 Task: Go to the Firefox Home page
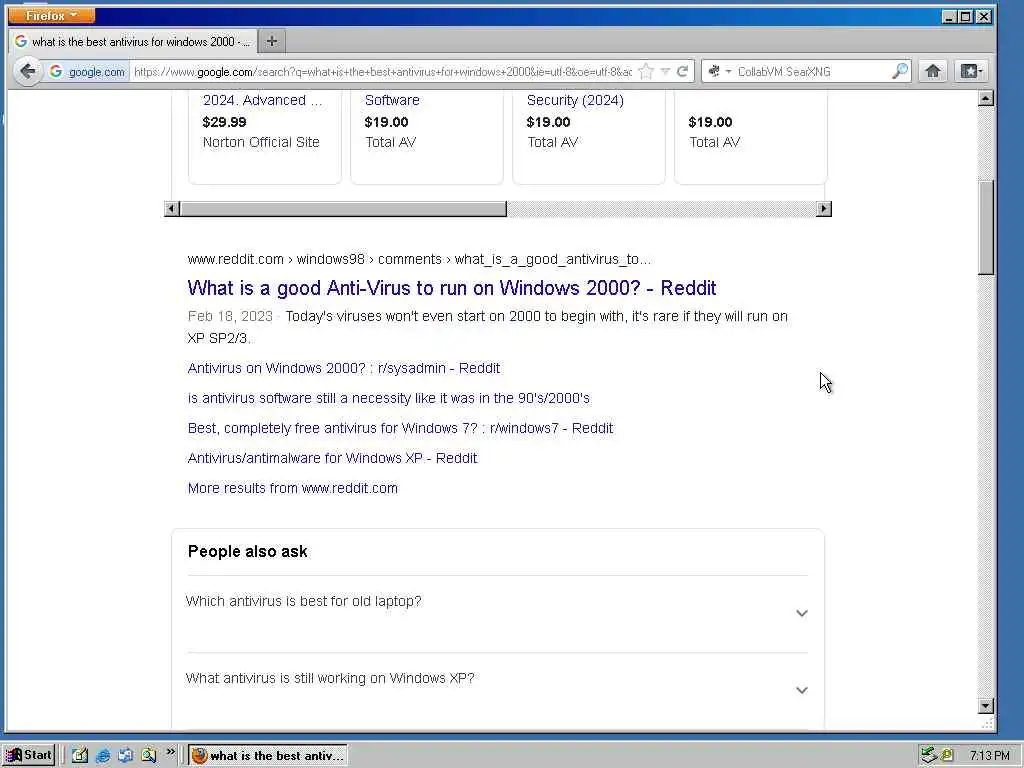(933, 71)
